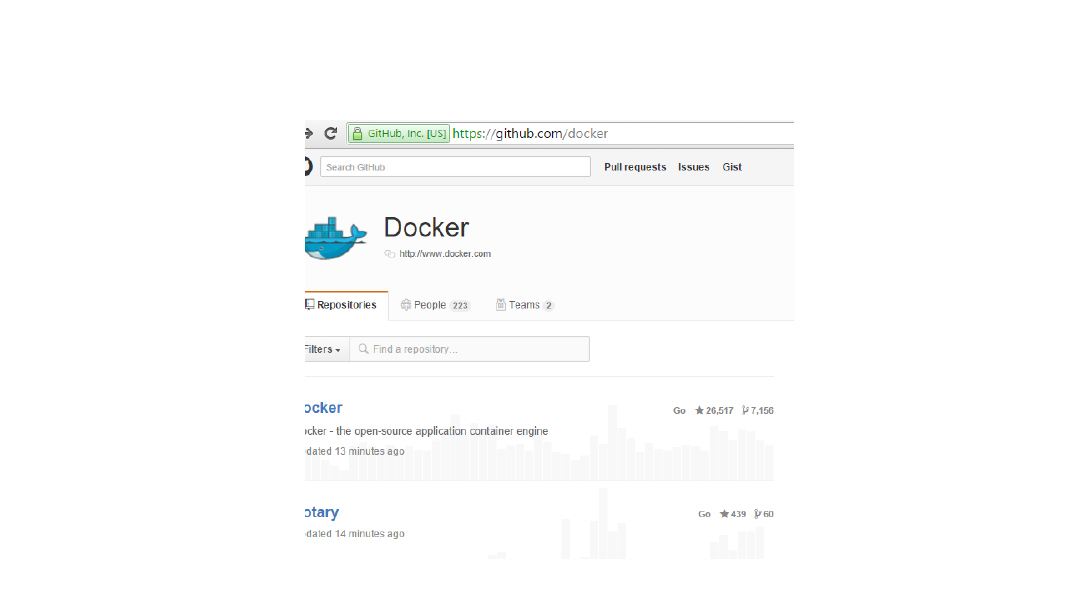Image resolution: width=1068 pixels, height=600 pixels.
Task: Click the Go language label of docker repo
Action: click(679, 411)
